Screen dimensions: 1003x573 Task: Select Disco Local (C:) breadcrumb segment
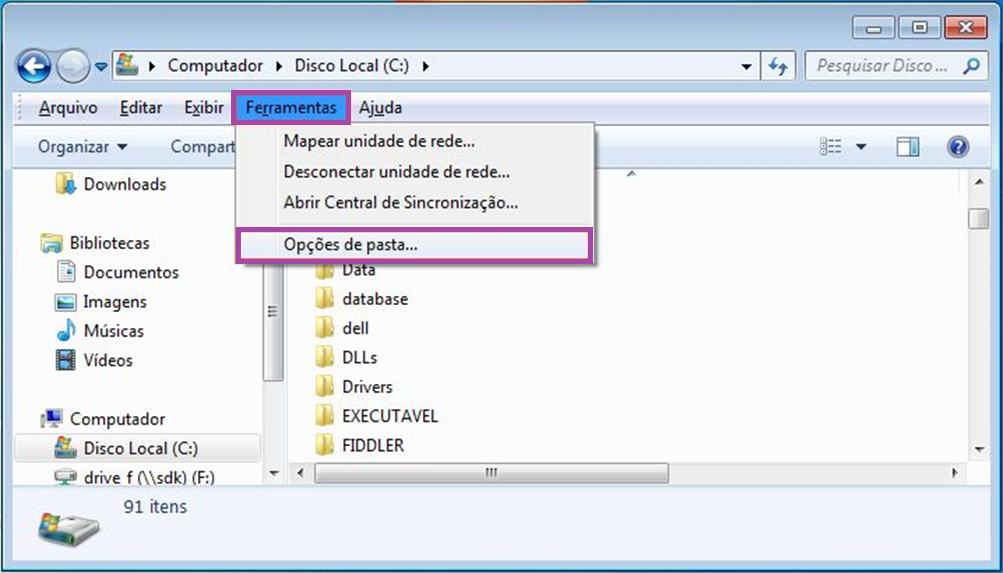tap(351, 65)
